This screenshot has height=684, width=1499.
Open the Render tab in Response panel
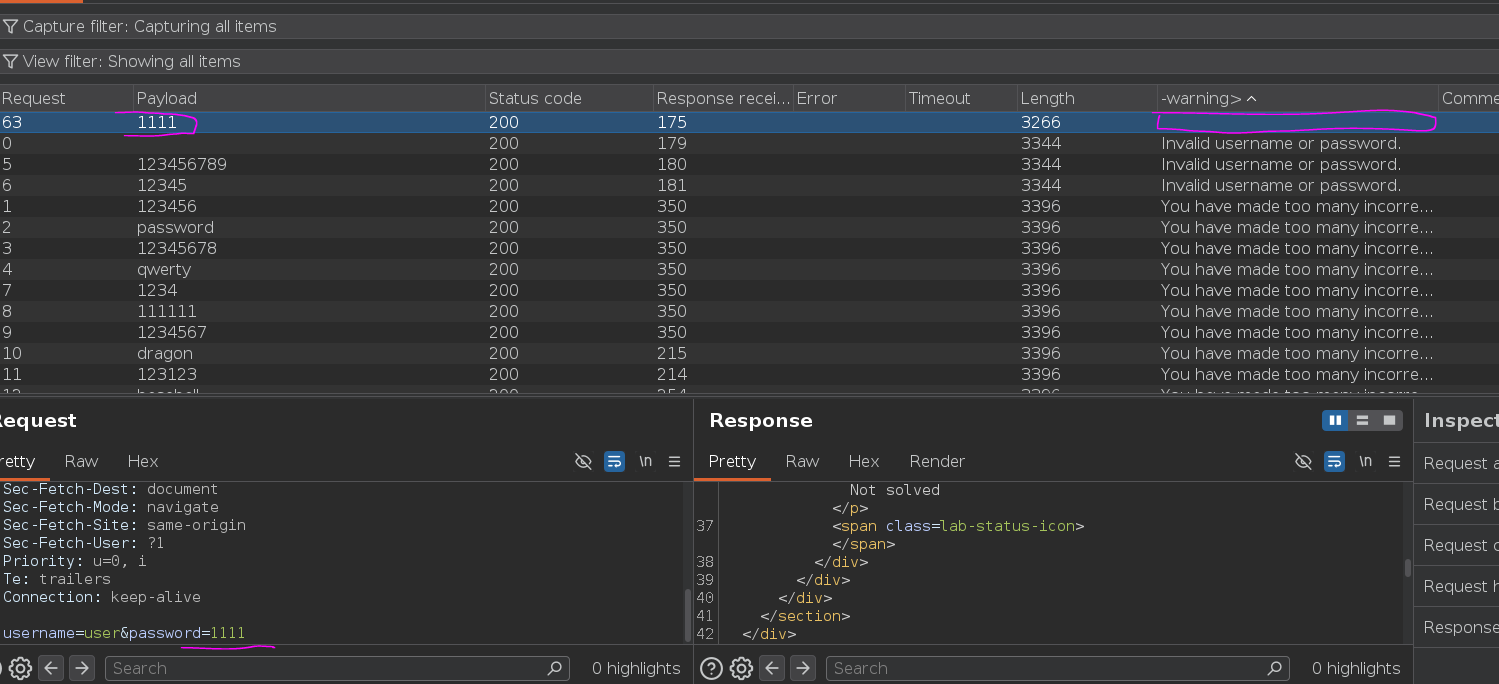point(937,461)
